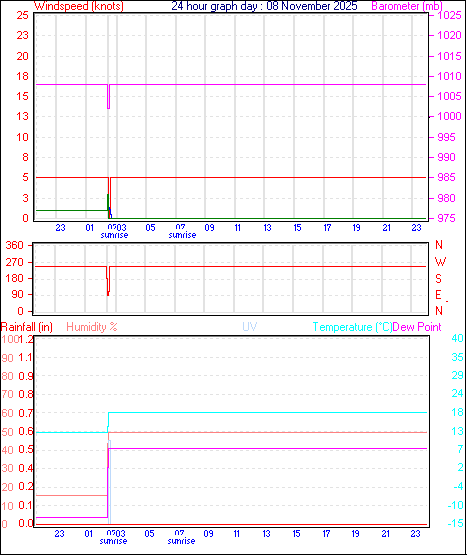This screenshot has height=559, width=467.
Task: Click the '24 hour graph day : 08 November 2025' heading
Action: pos(264,6)
